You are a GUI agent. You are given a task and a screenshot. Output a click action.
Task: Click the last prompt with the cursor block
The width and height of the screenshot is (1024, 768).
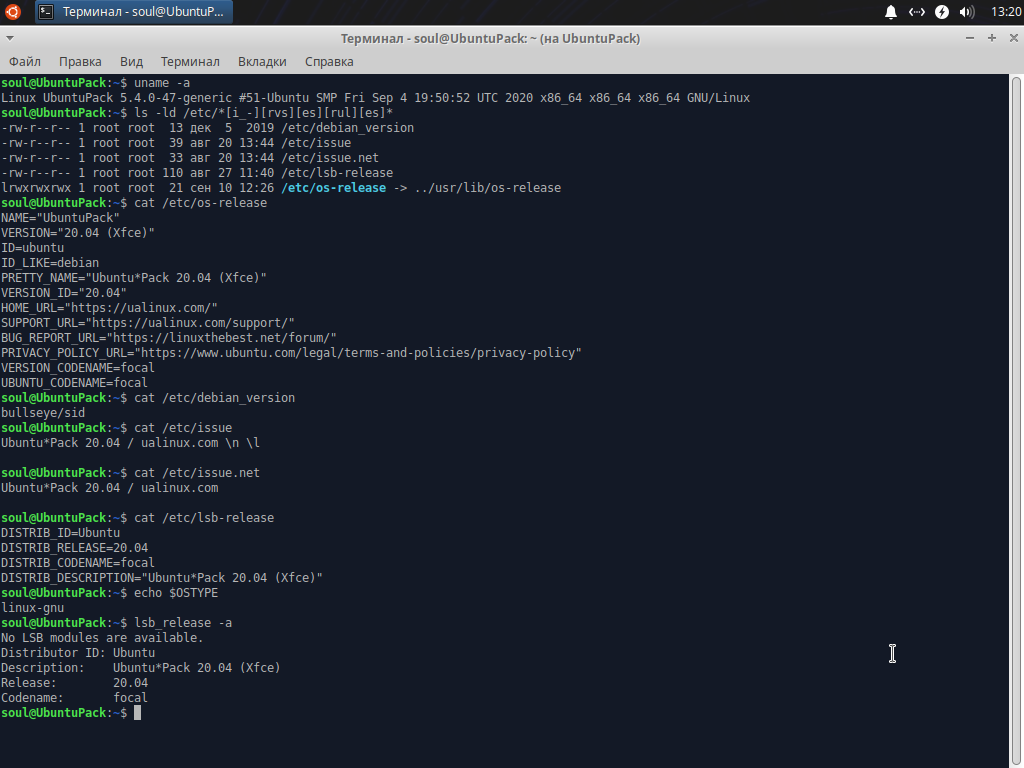(71, 713)
